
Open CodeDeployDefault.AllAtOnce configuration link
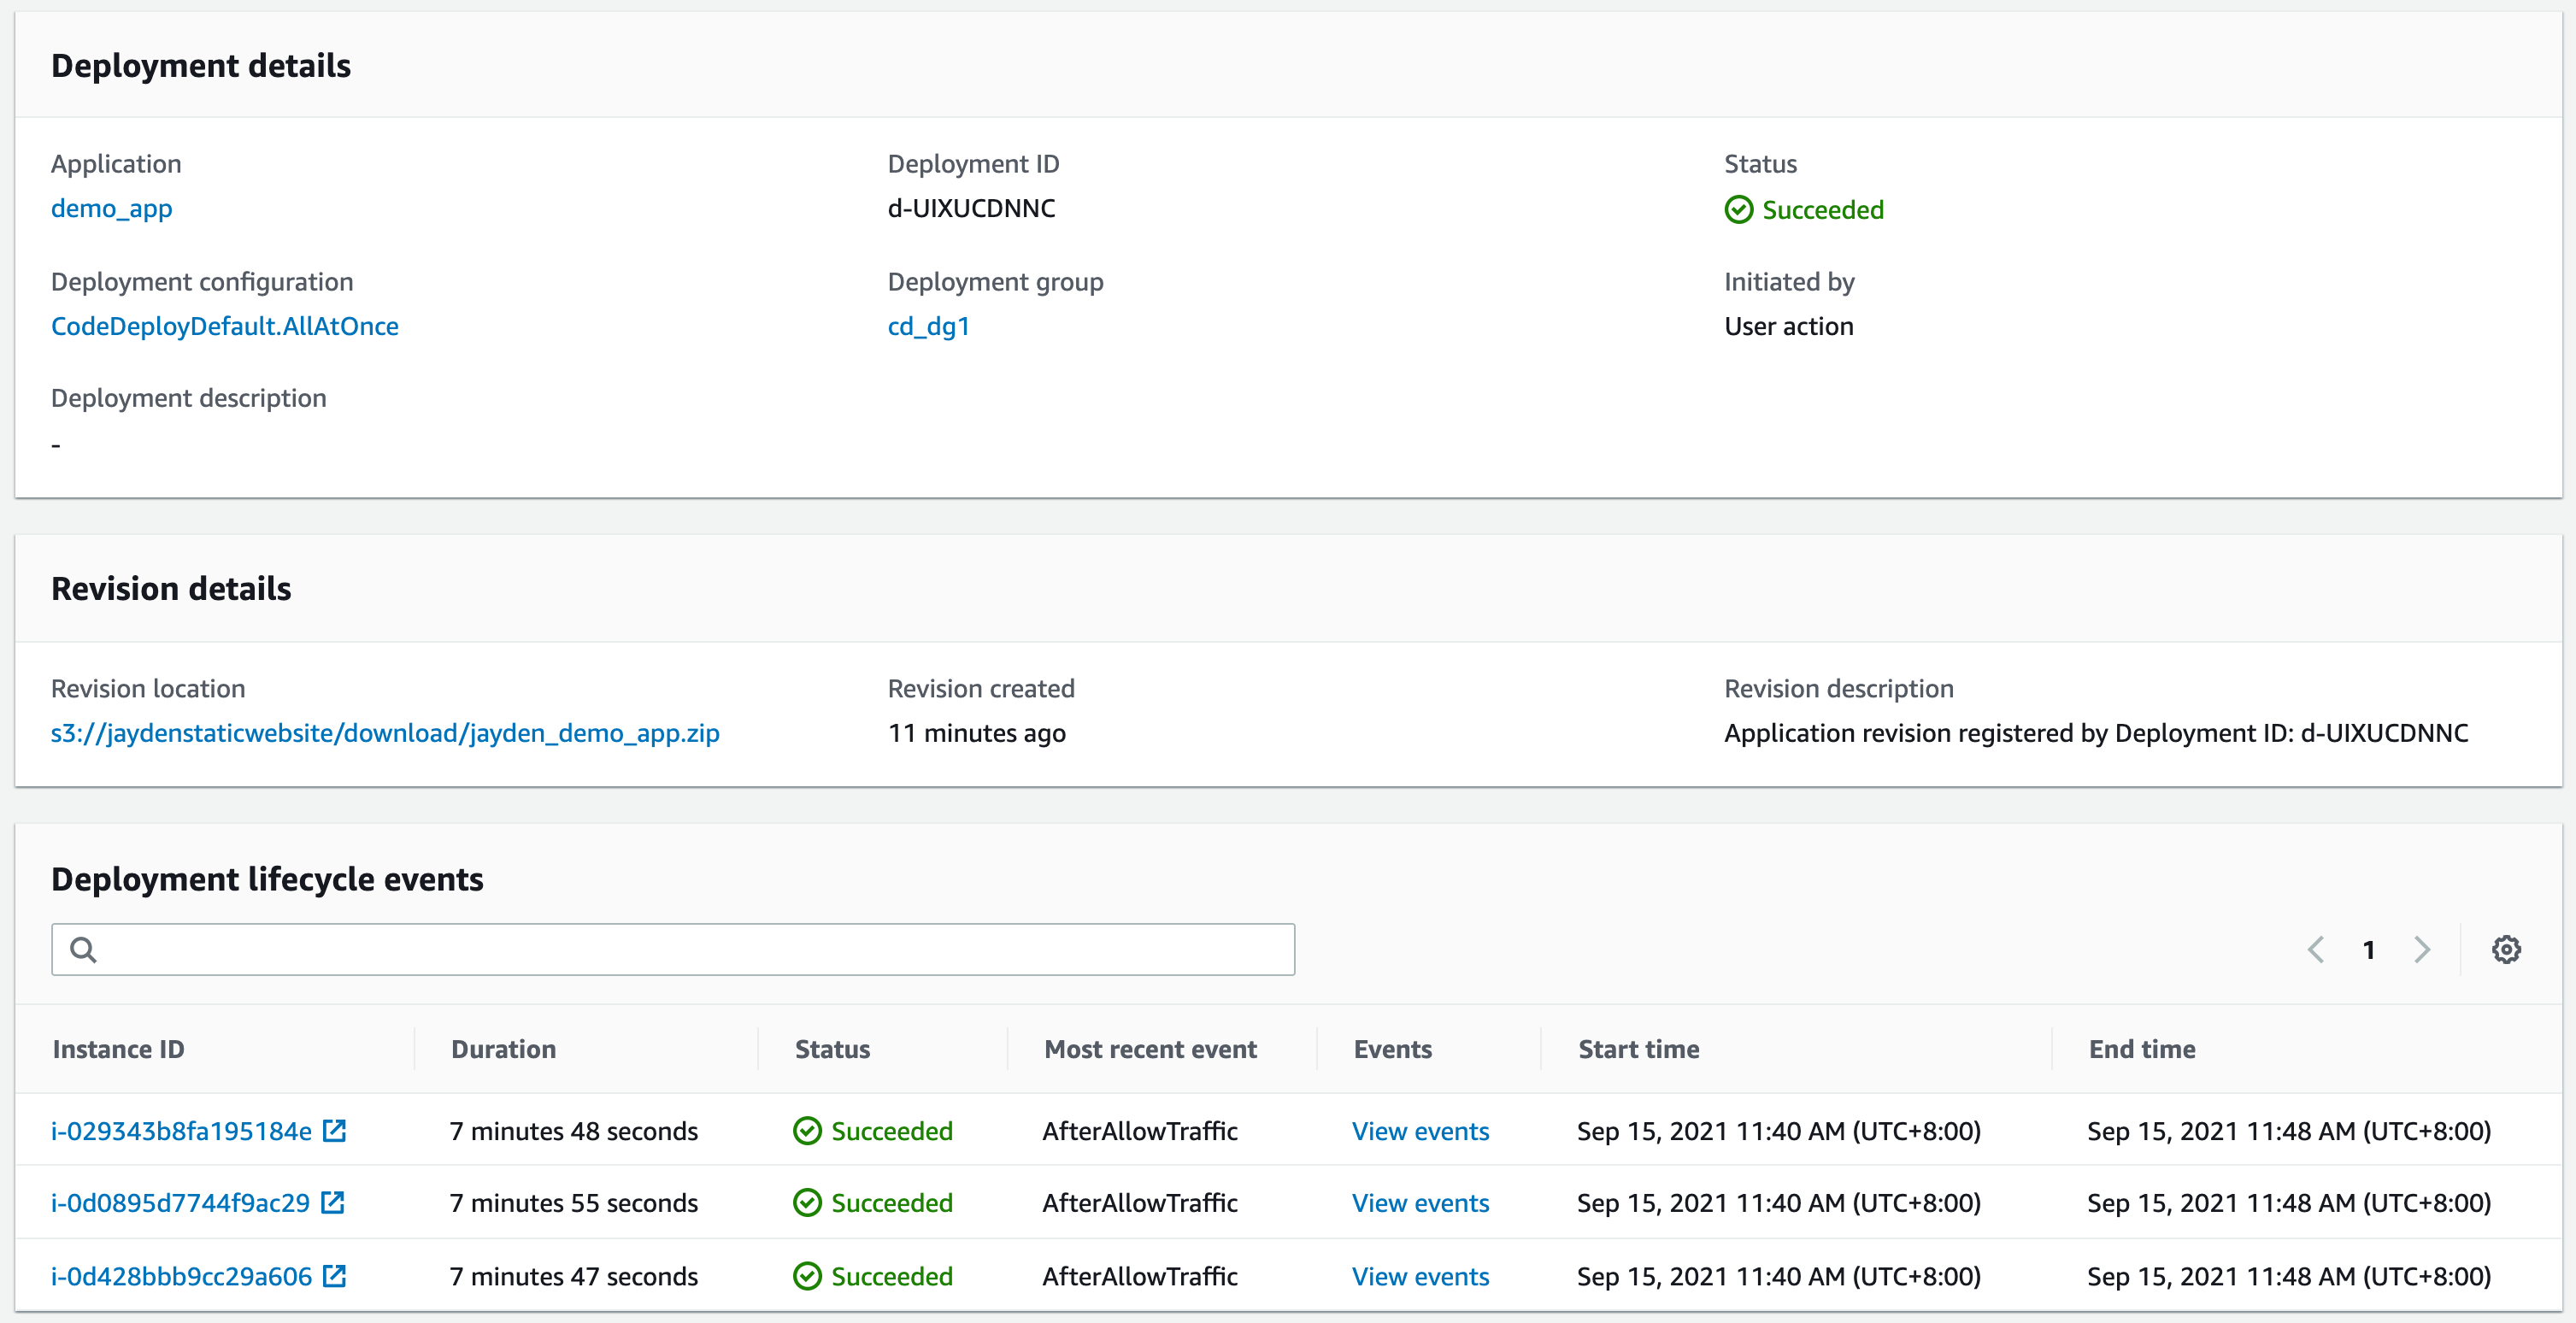(224, 326)
